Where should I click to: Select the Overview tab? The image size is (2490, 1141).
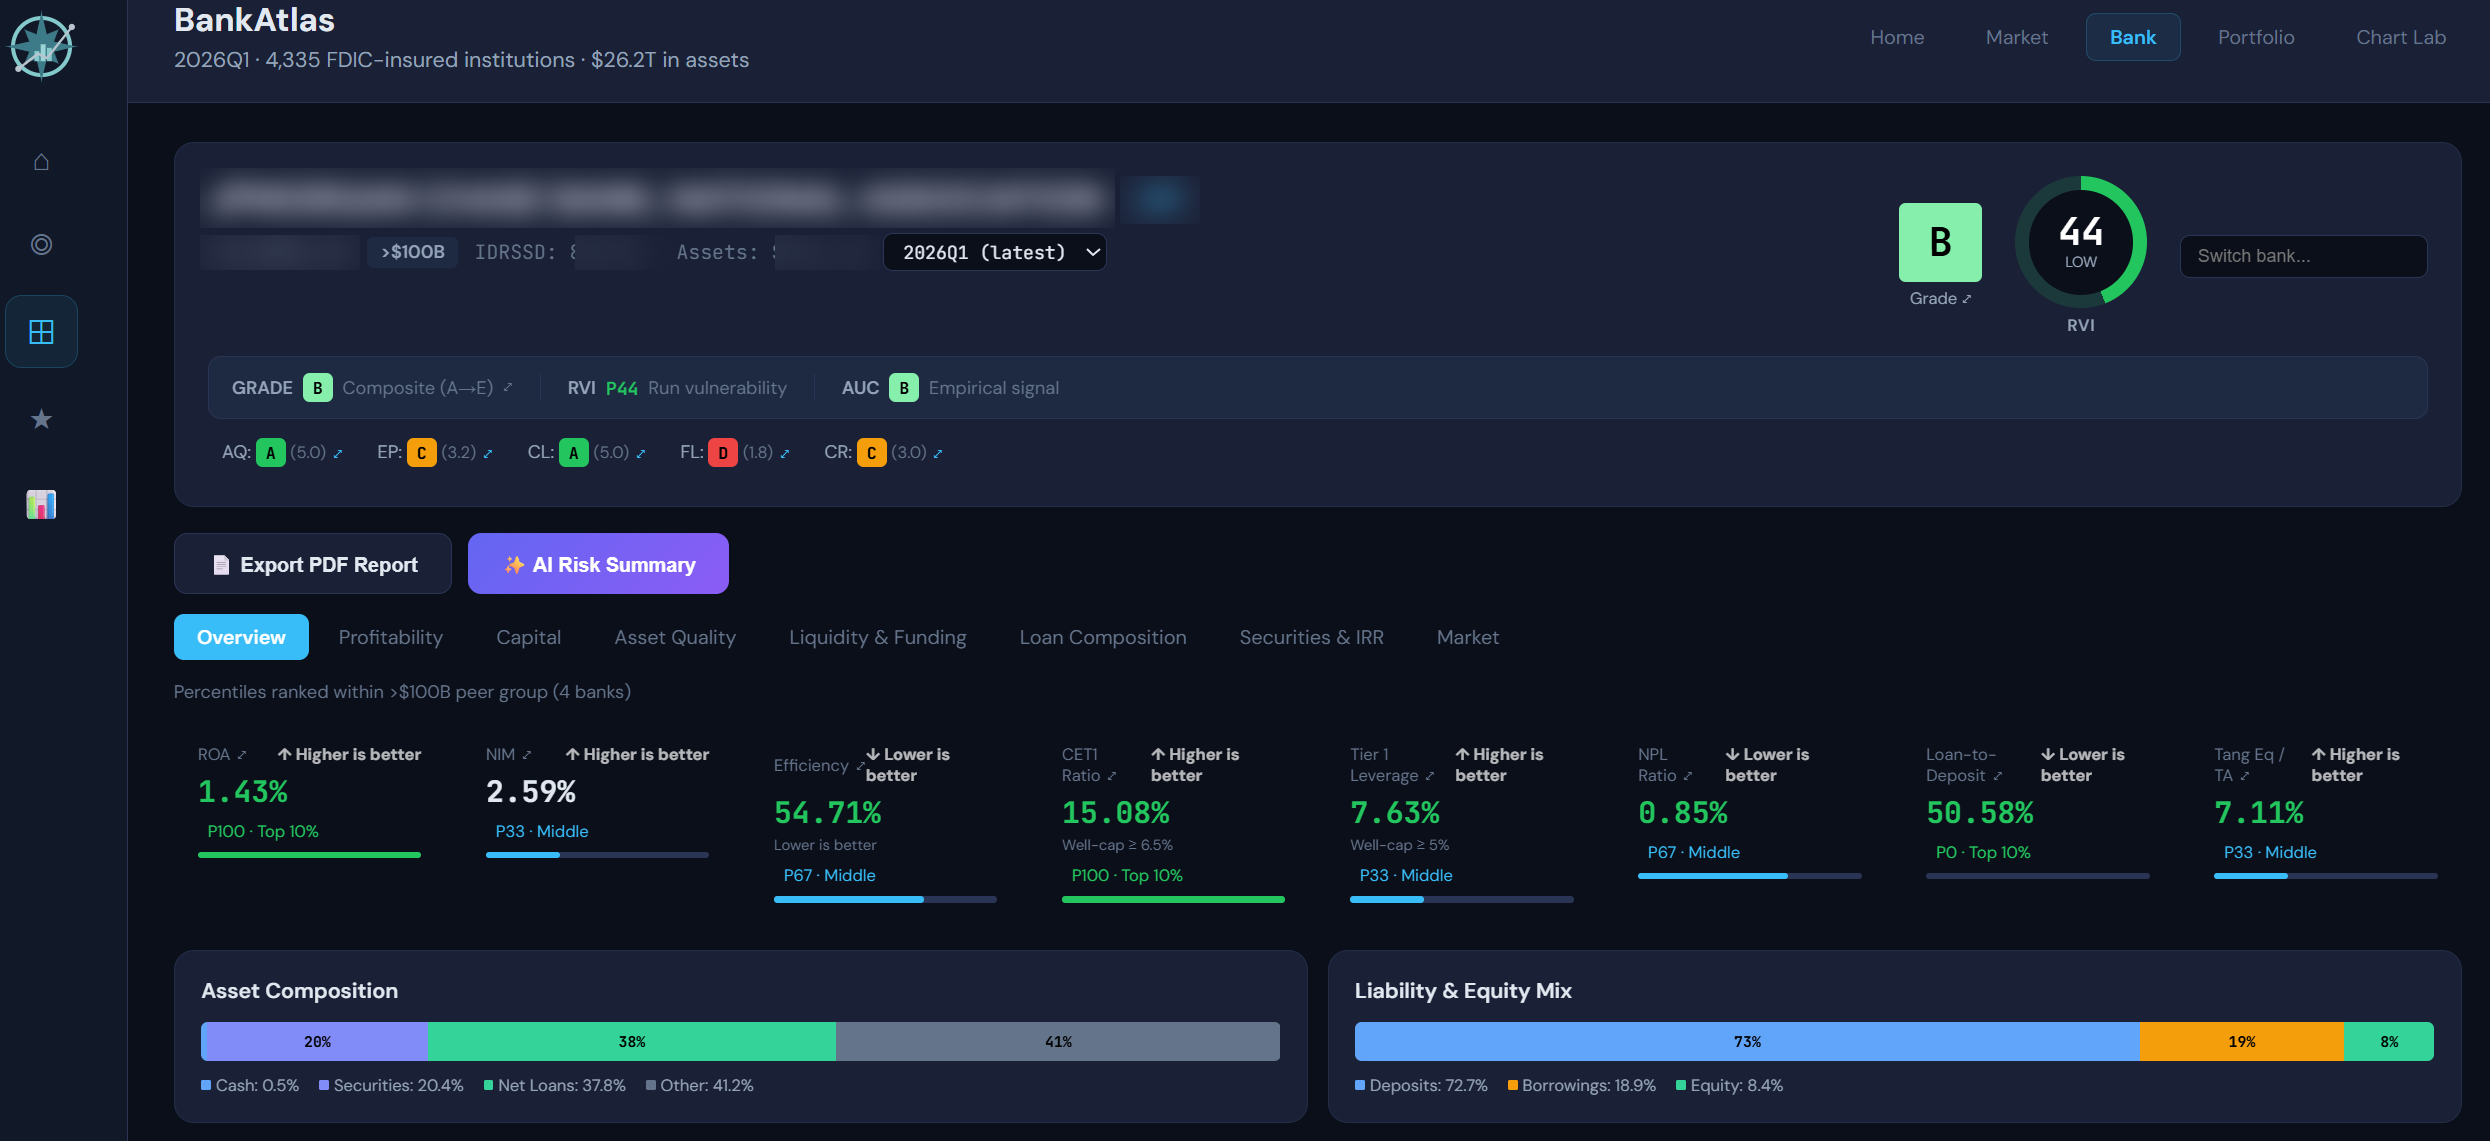pos(241,637)
